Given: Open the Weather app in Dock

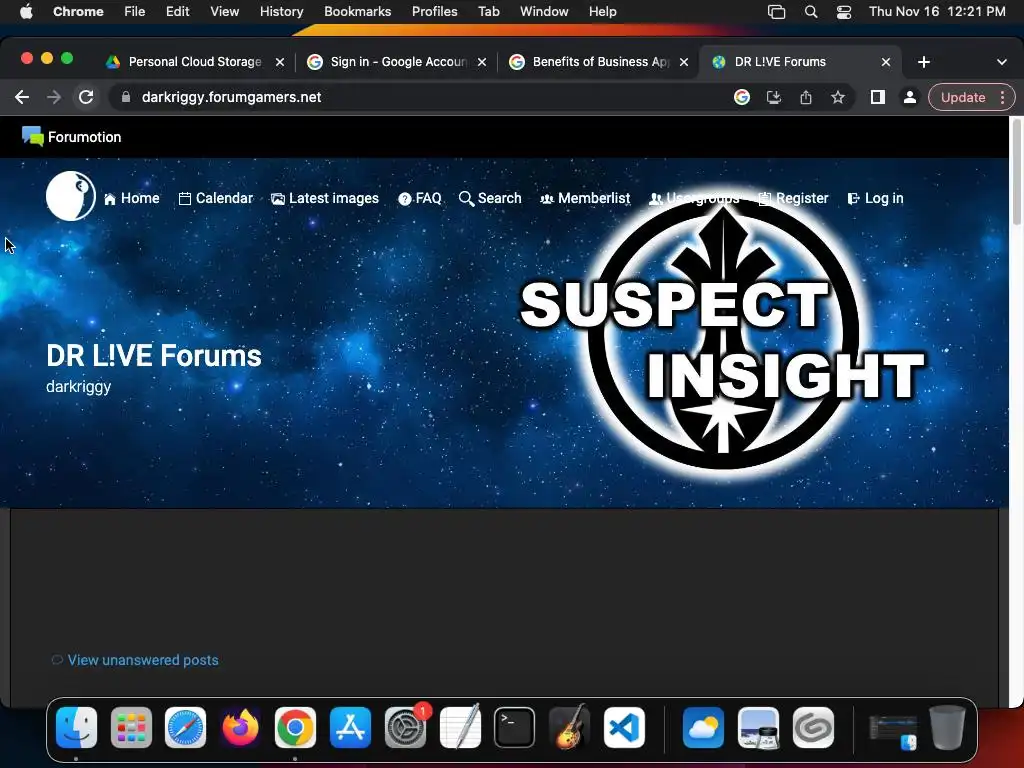Looking at the screenshot, I should [x=703, y=728].
